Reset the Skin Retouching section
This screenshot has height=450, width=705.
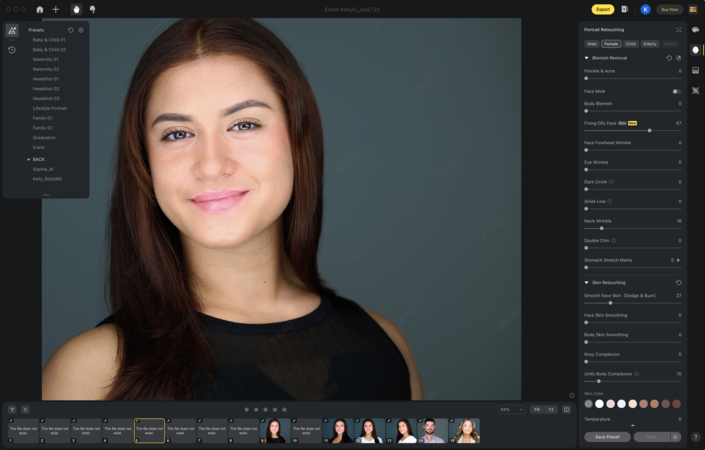click(678, 283)
